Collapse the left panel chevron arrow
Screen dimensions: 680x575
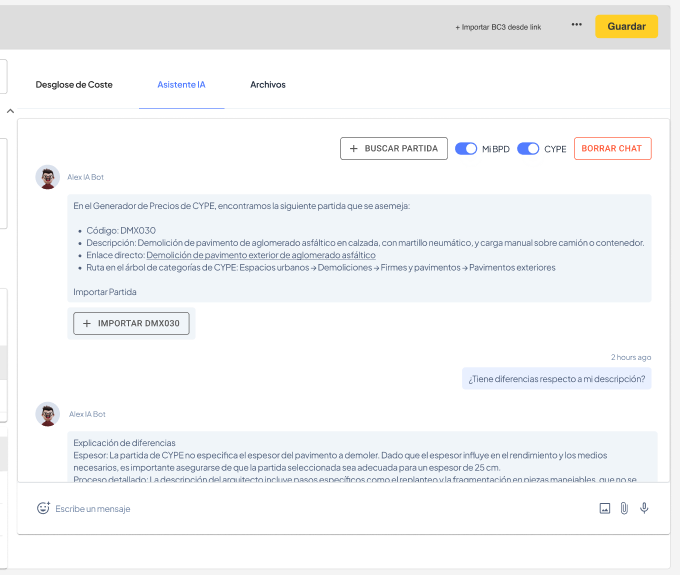(x=10, y=111)
